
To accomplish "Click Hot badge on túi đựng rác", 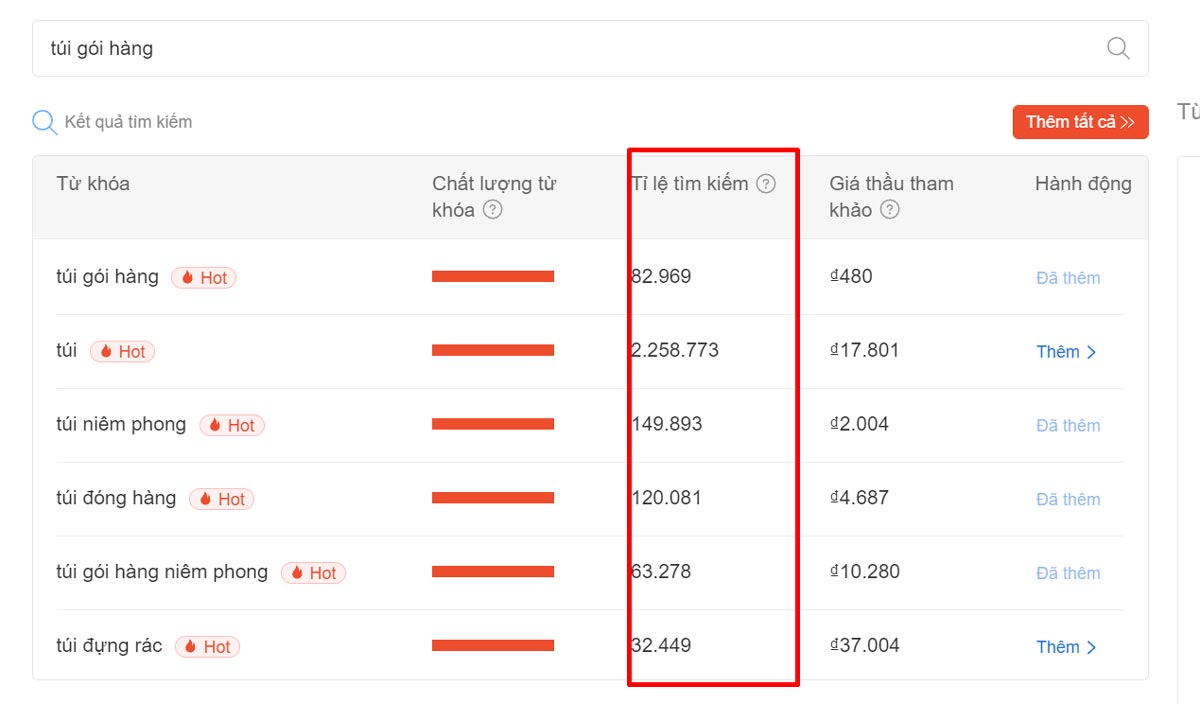I will click(208, 647).
